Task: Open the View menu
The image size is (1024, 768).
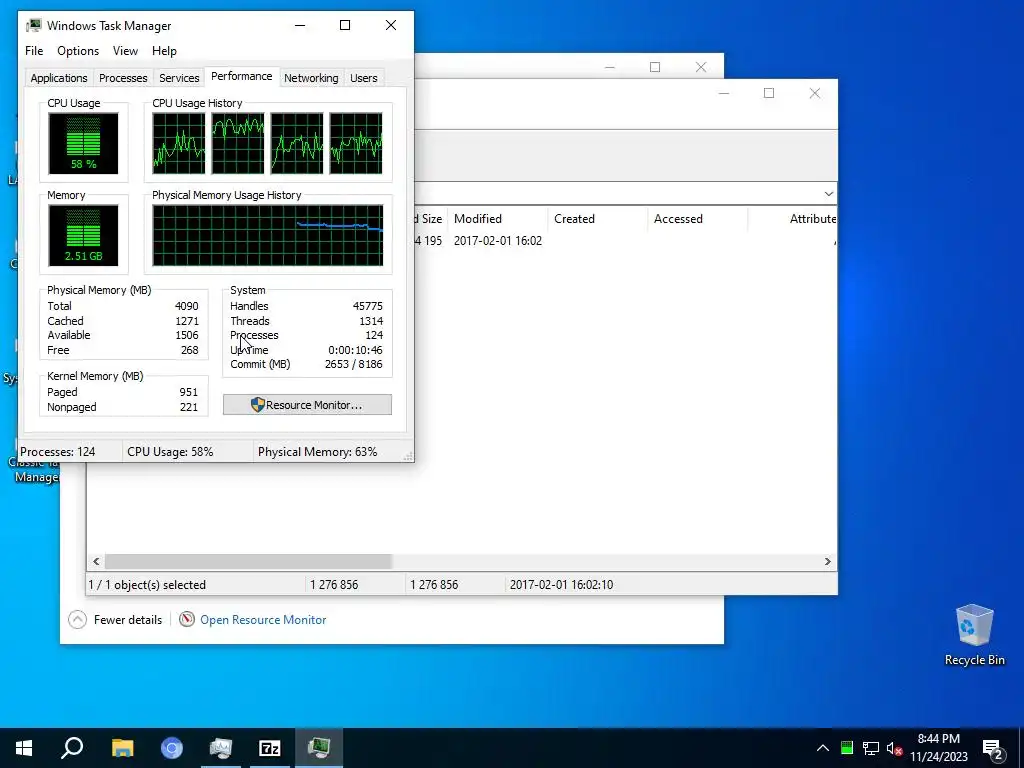Action: pyautogui.click(x=125, y=51)
